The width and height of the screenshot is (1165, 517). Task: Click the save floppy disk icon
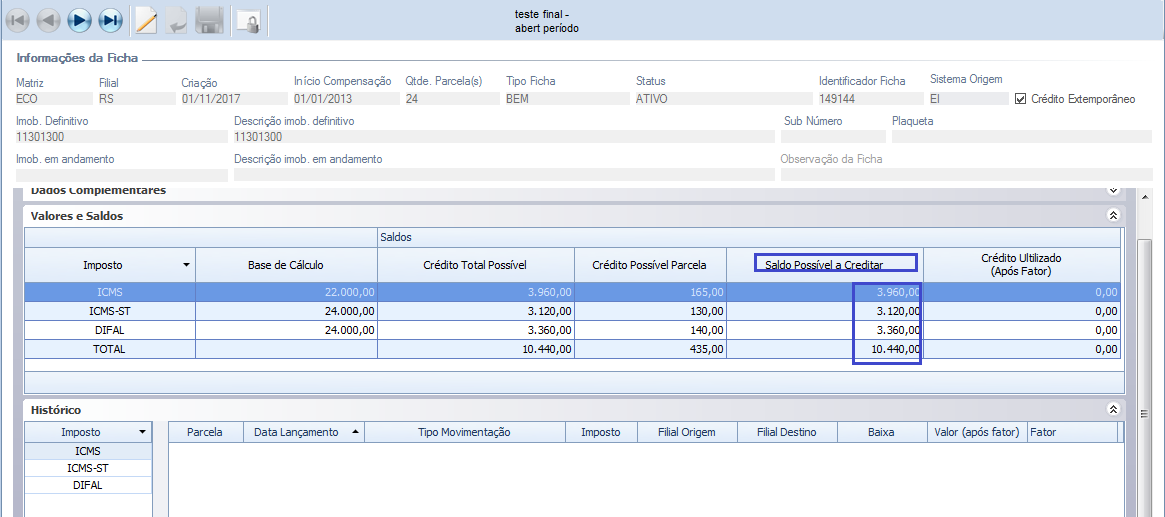point(209,20)
